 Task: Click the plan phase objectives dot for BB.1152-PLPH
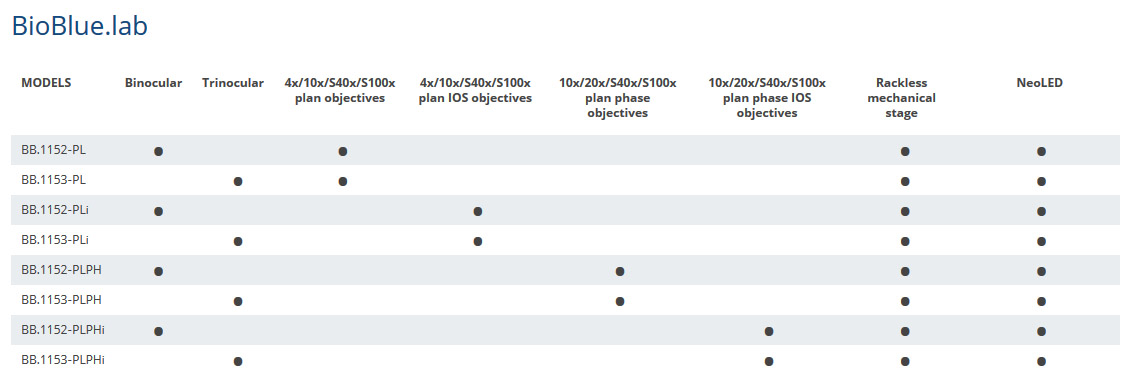(x=620, y=271)
